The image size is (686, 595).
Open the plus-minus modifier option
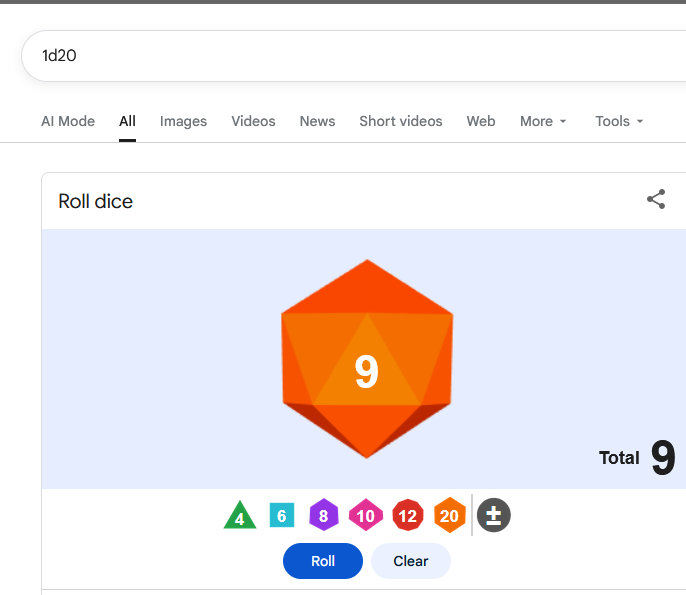[494, 515]
